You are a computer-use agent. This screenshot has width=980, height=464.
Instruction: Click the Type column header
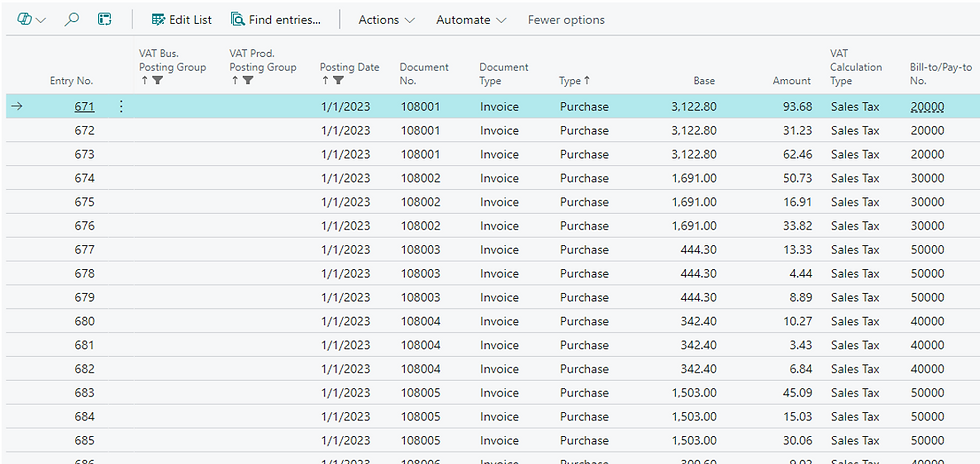tap(574, 81)
